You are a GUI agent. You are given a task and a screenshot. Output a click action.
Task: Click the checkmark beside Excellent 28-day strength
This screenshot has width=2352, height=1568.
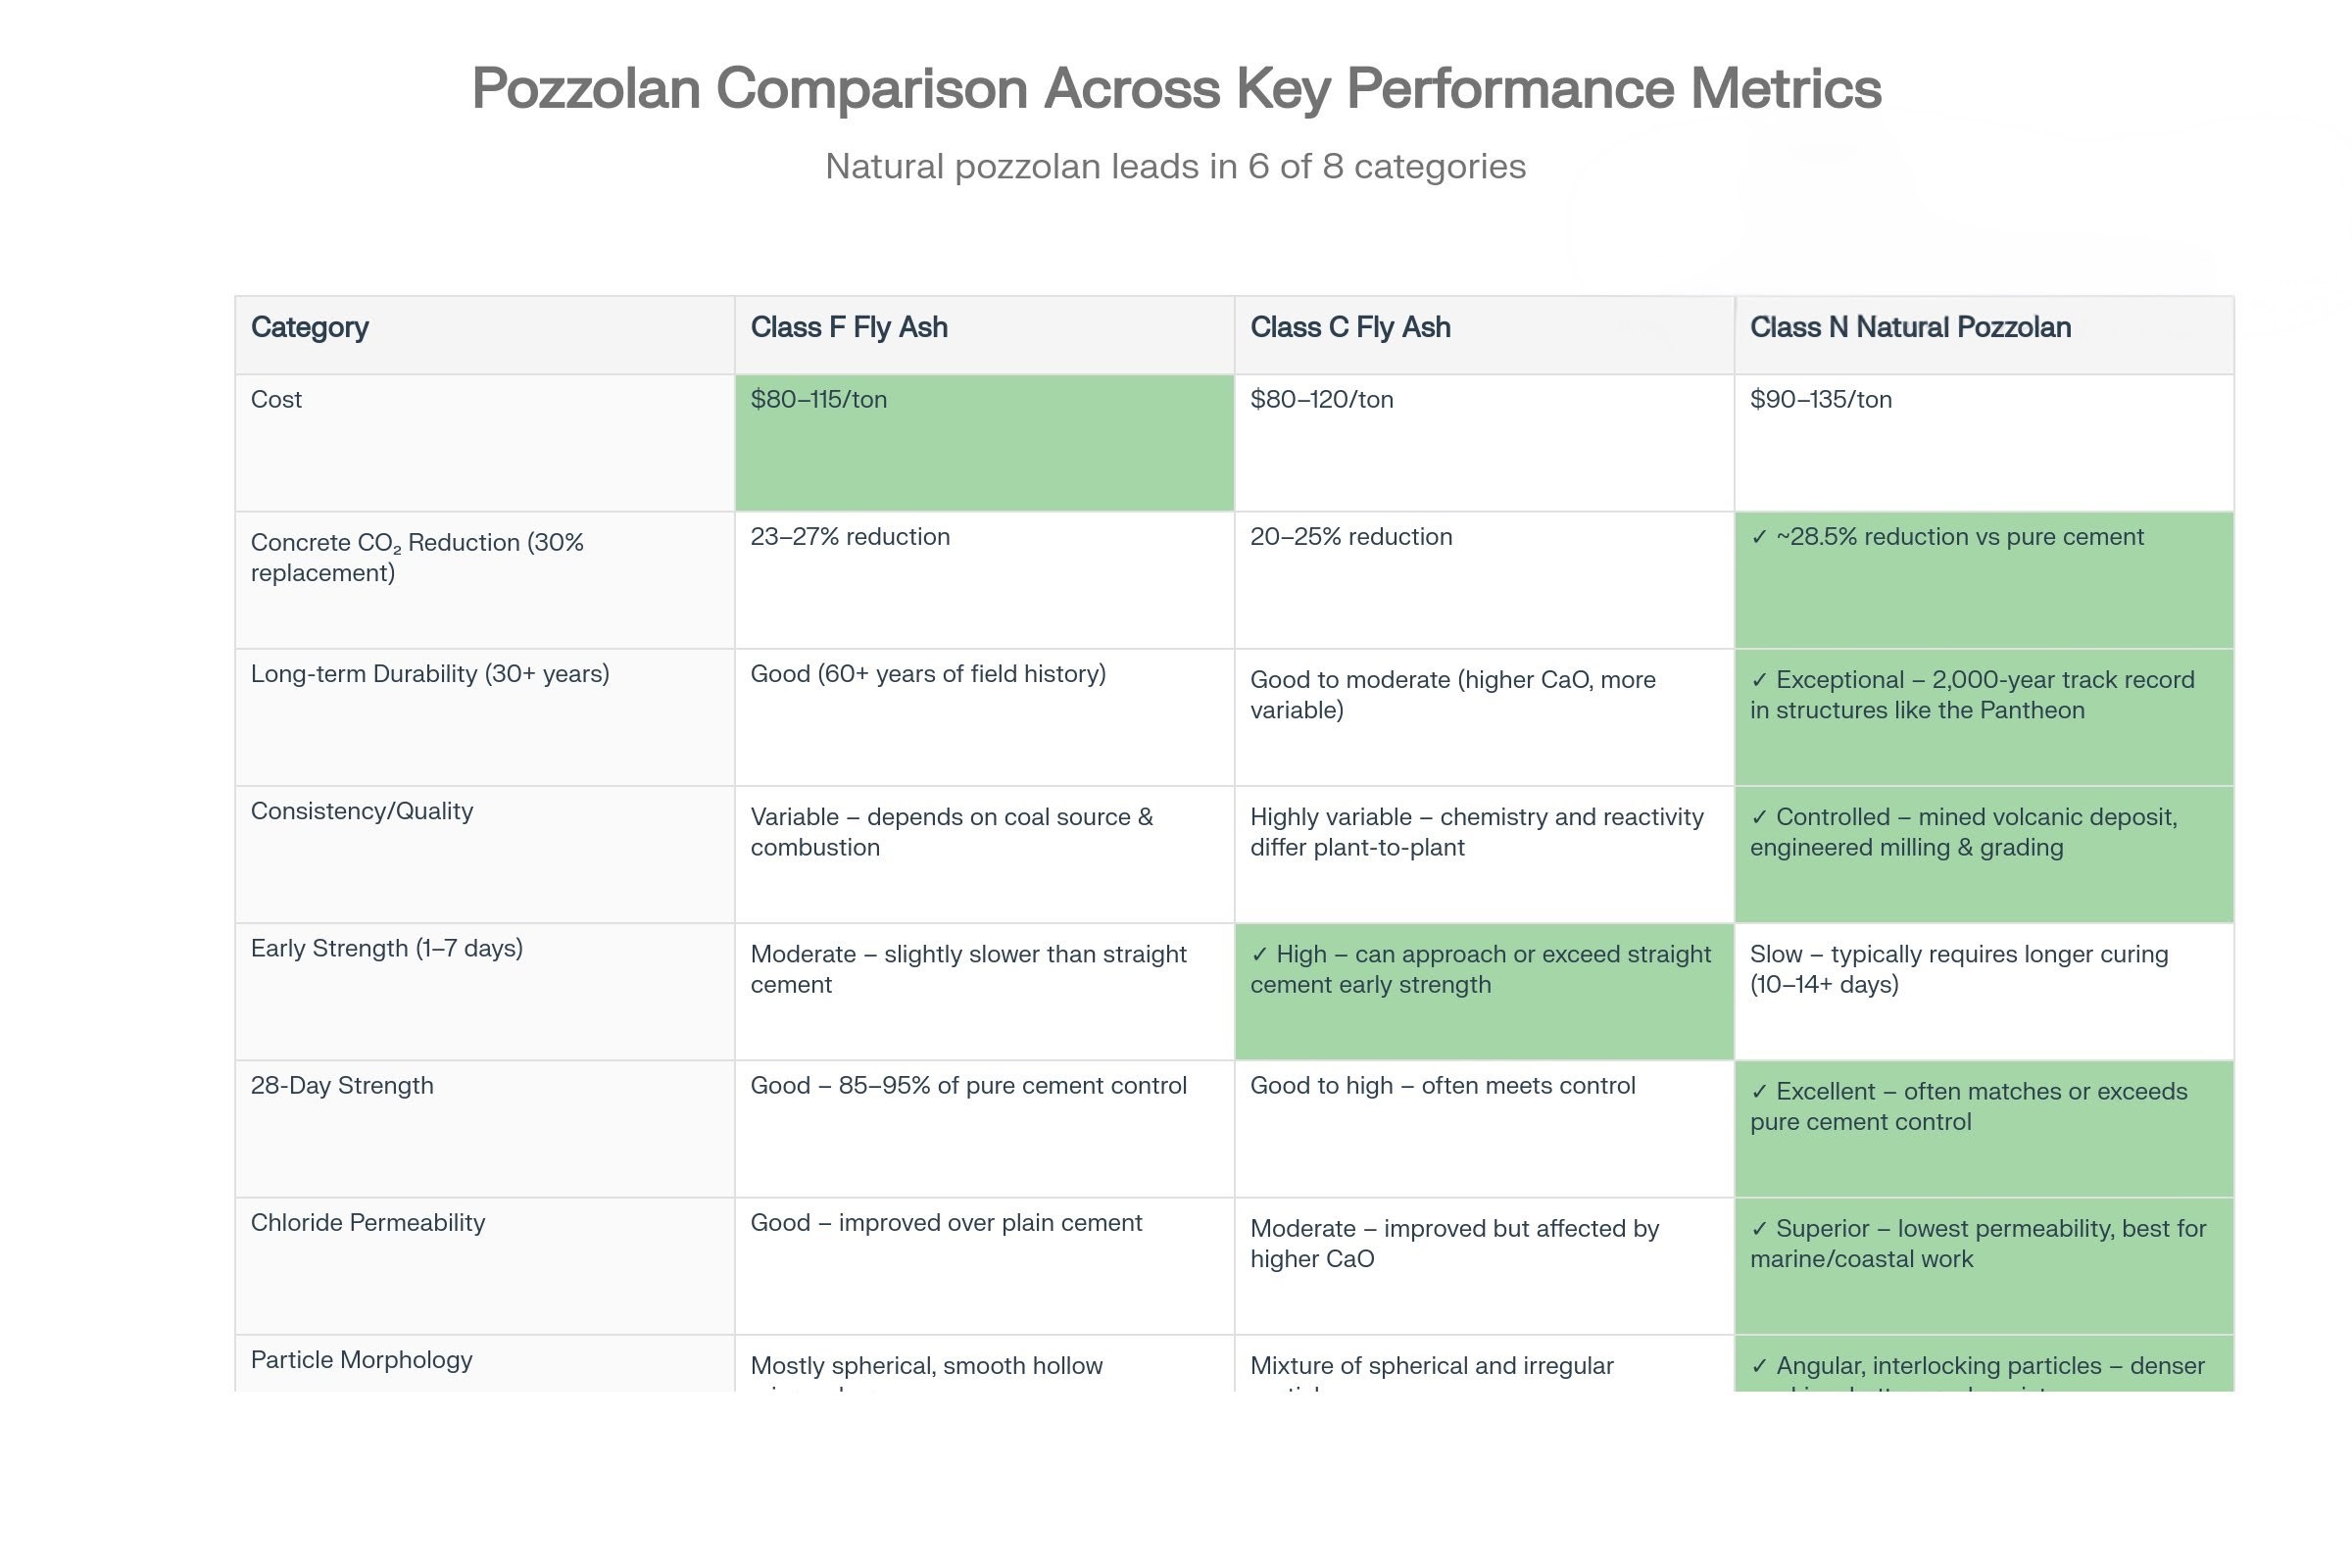1759,1092
